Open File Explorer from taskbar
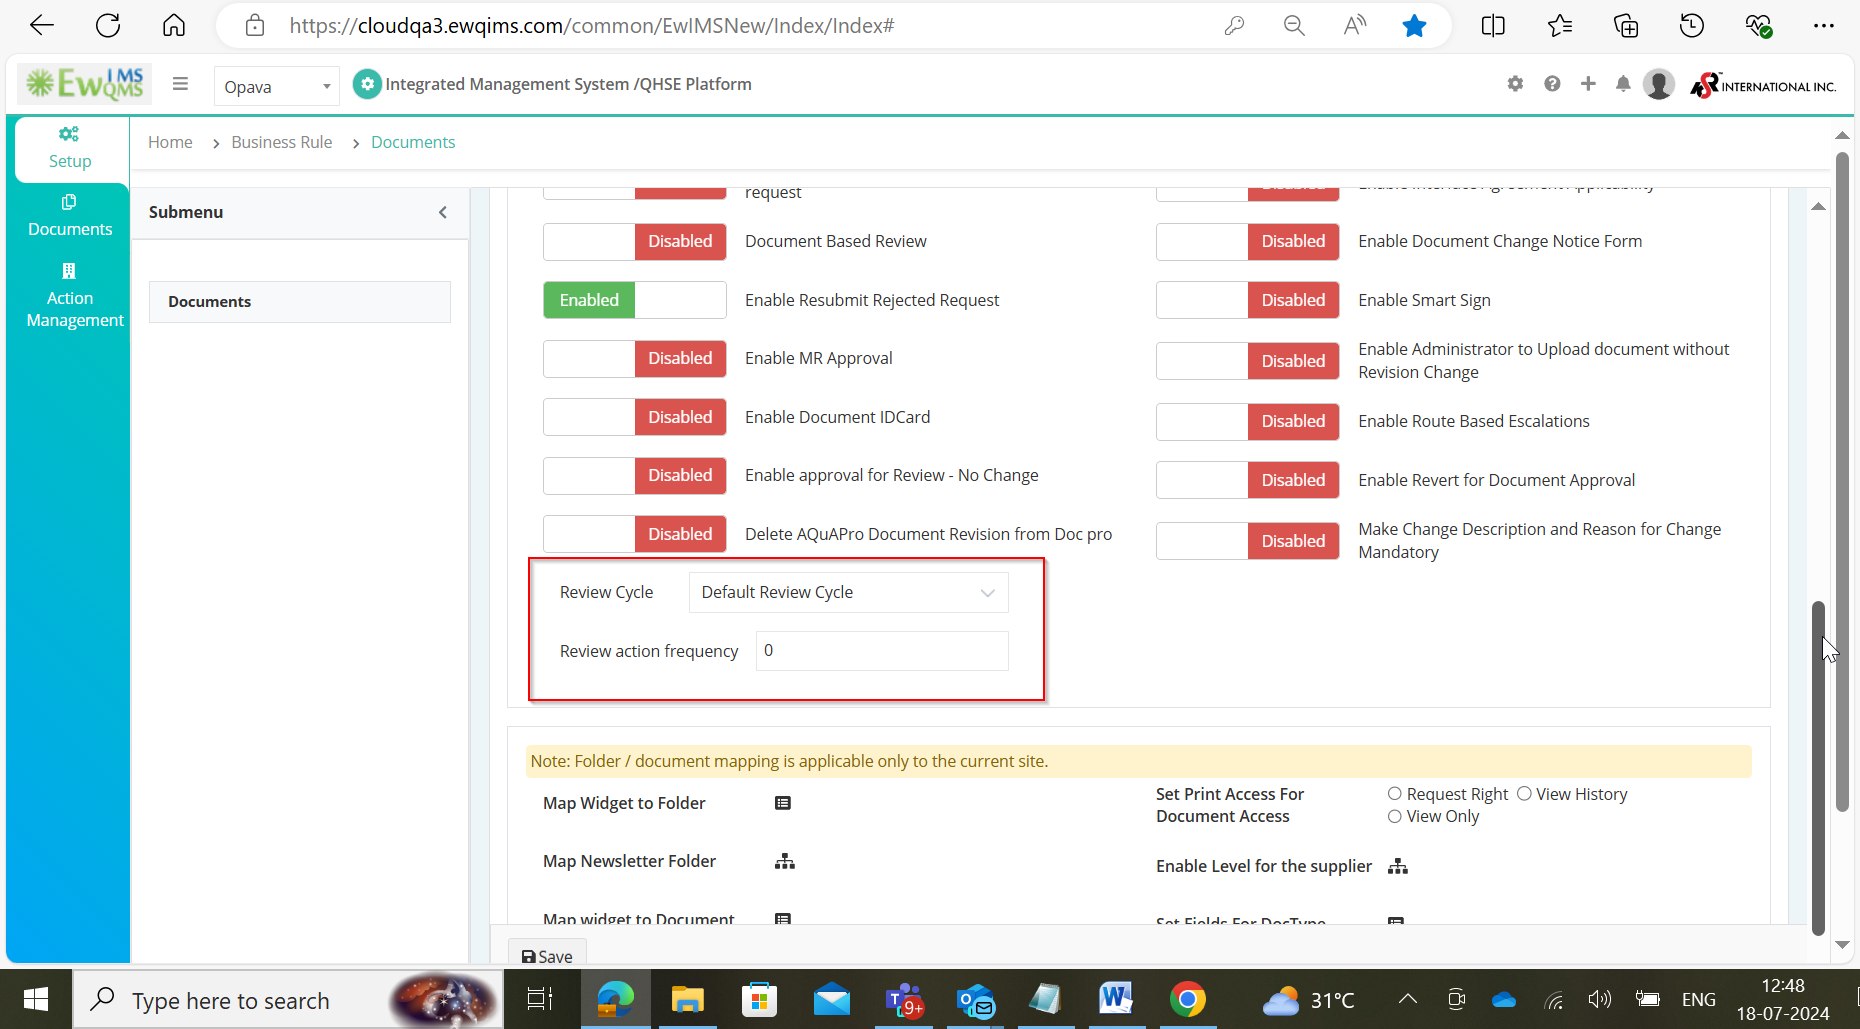The height and width of the screenshot is (1029, 1860). (x=687, y=999)
